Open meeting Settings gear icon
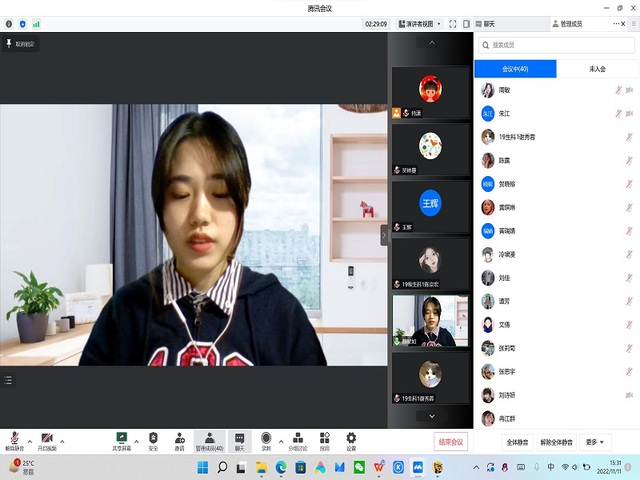This screenshot has width=640, height=480. tap(351, 439)
